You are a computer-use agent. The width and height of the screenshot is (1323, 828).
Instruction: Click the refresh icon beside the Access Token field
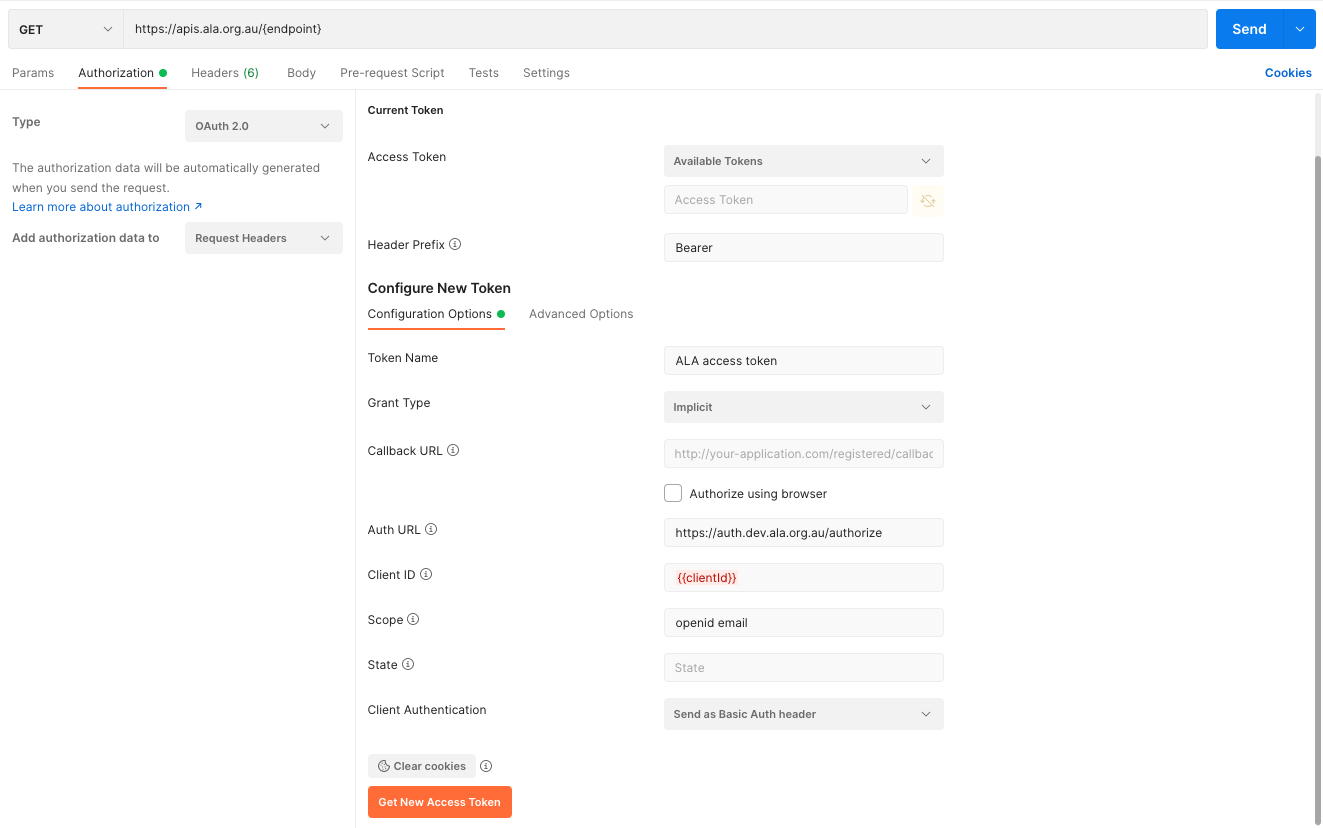[x=927, y=200]
